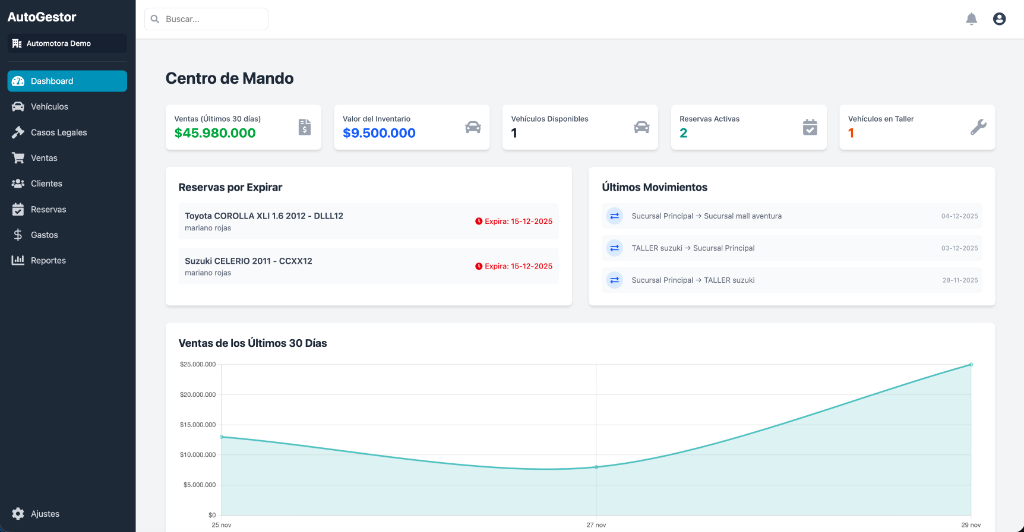Screen dimensions: 1024x532
Task: Click the 27 nov data point on chart
Action: [596, 467]
